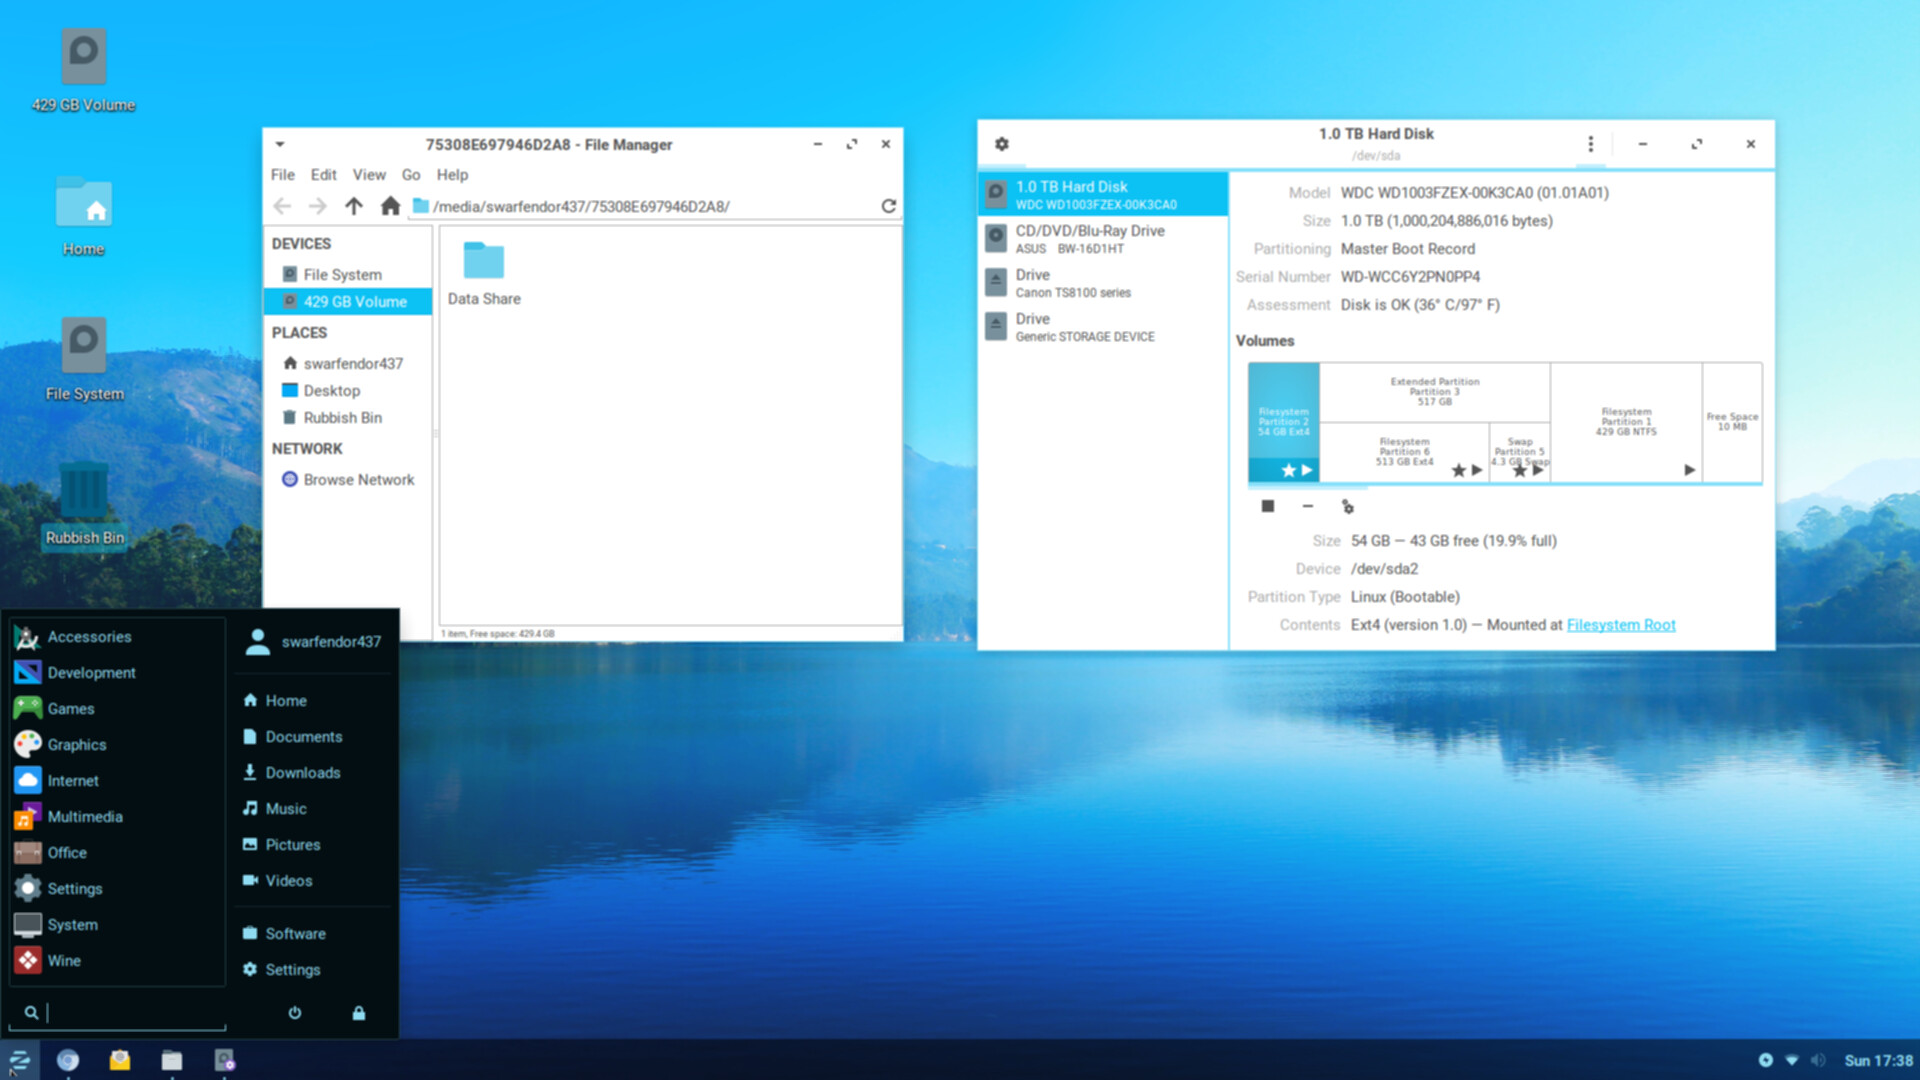Open additional partition options gears icon
The image size is (1920, 1080).
1347,507
